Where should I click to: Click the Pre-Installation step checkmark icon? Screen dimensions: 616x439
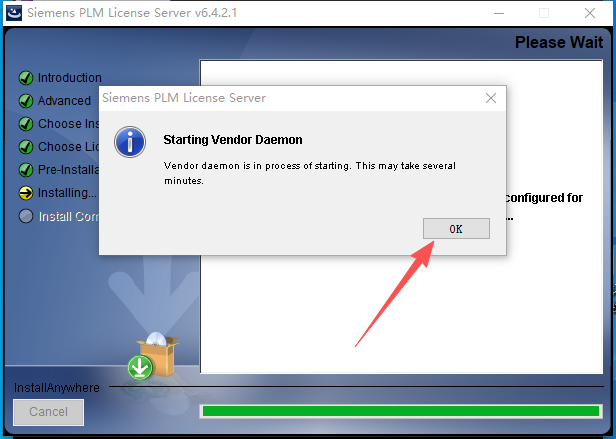(26, 170)
